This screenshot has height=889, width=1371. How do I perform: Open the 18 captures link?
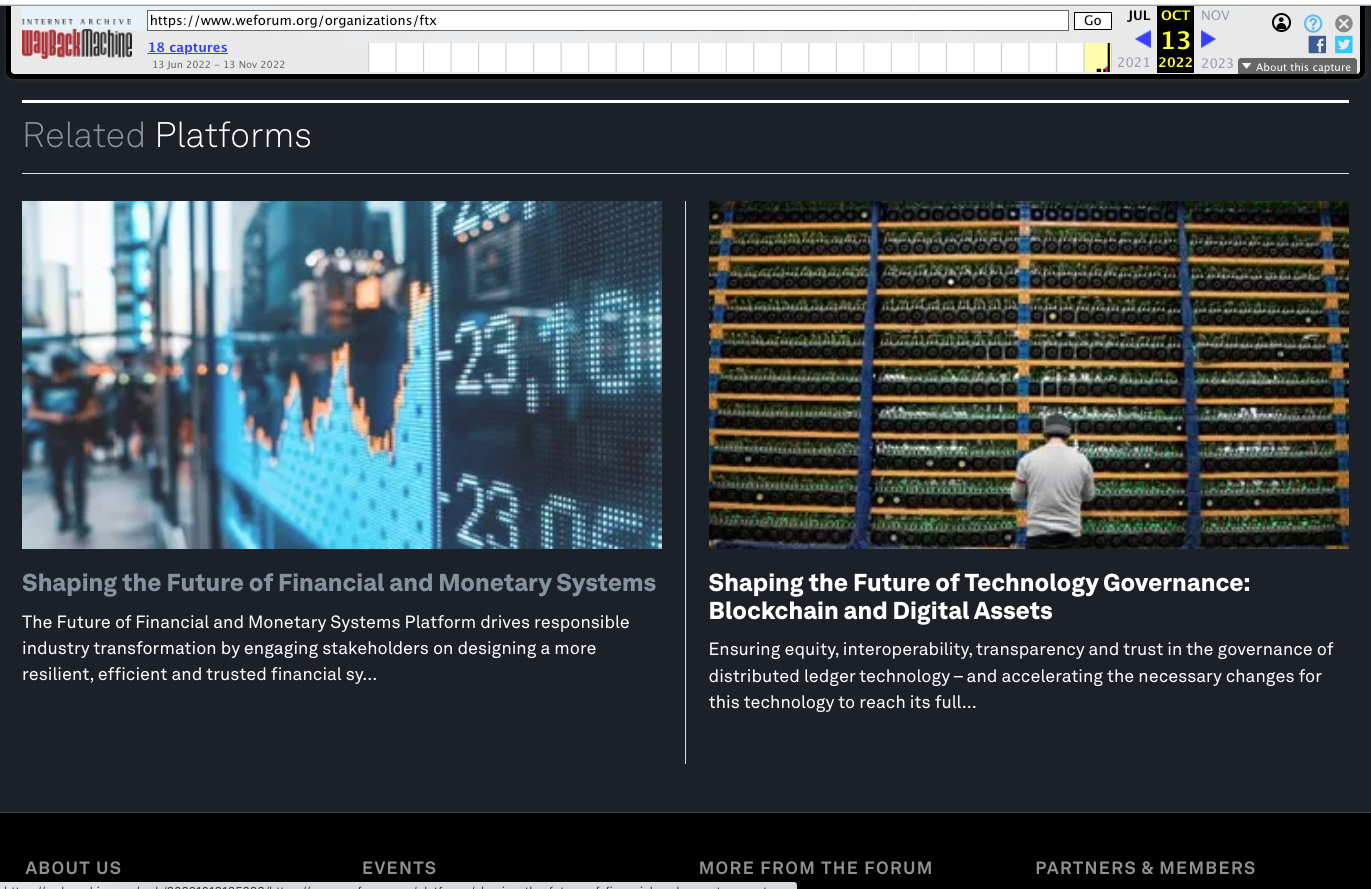(x=188, y=47)
